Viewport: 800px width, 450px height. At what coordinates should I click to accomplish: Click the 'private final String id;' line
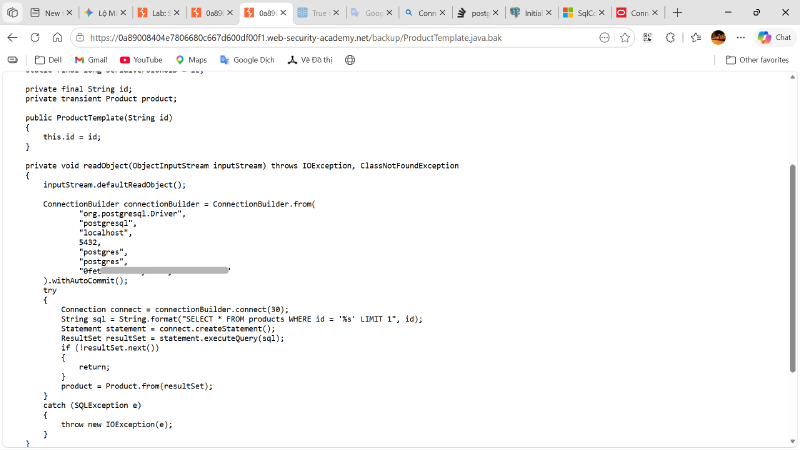point(79,89)
